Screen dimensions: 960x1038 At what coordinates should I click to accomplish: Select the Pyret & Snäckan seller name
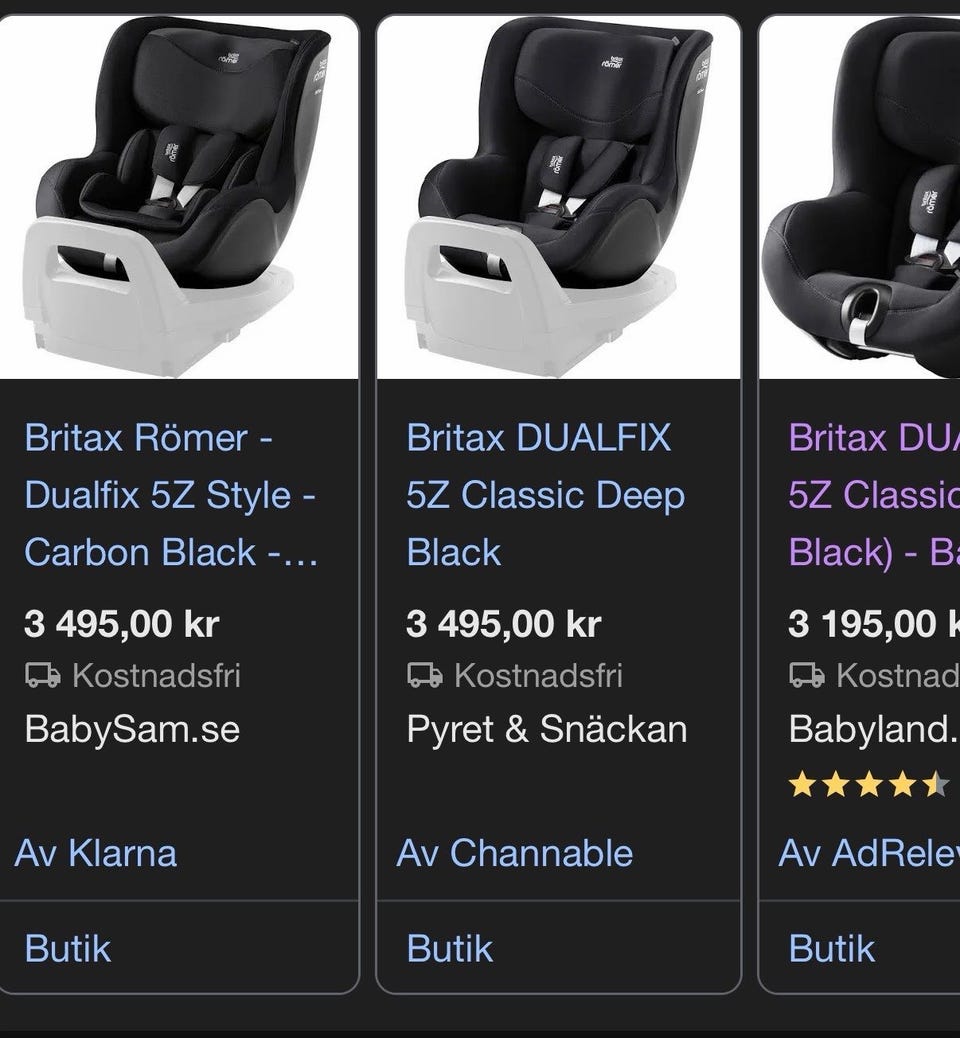click(x=547, y=729)
